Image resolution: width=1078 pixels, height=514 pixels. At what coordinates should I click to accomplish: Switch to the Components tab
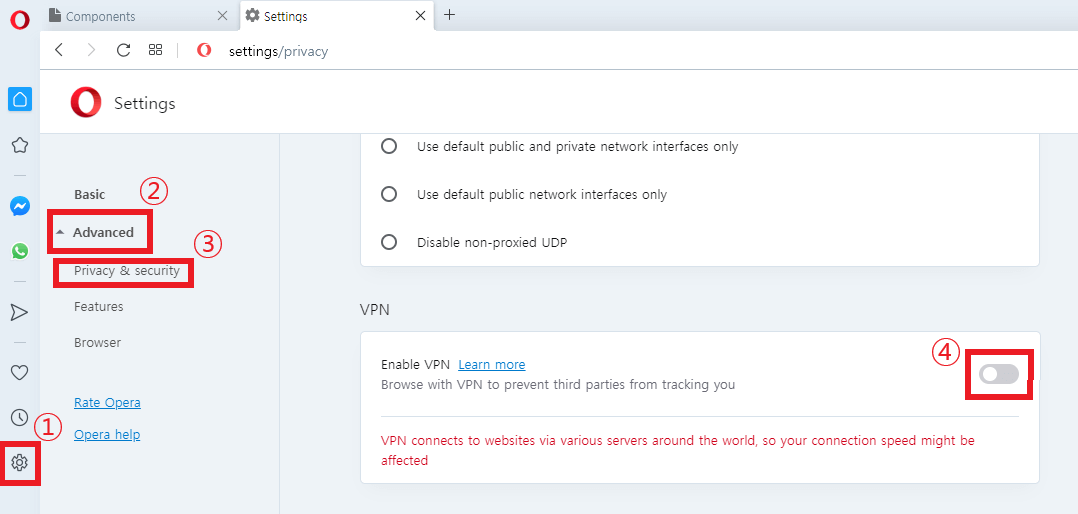[142, 16]
